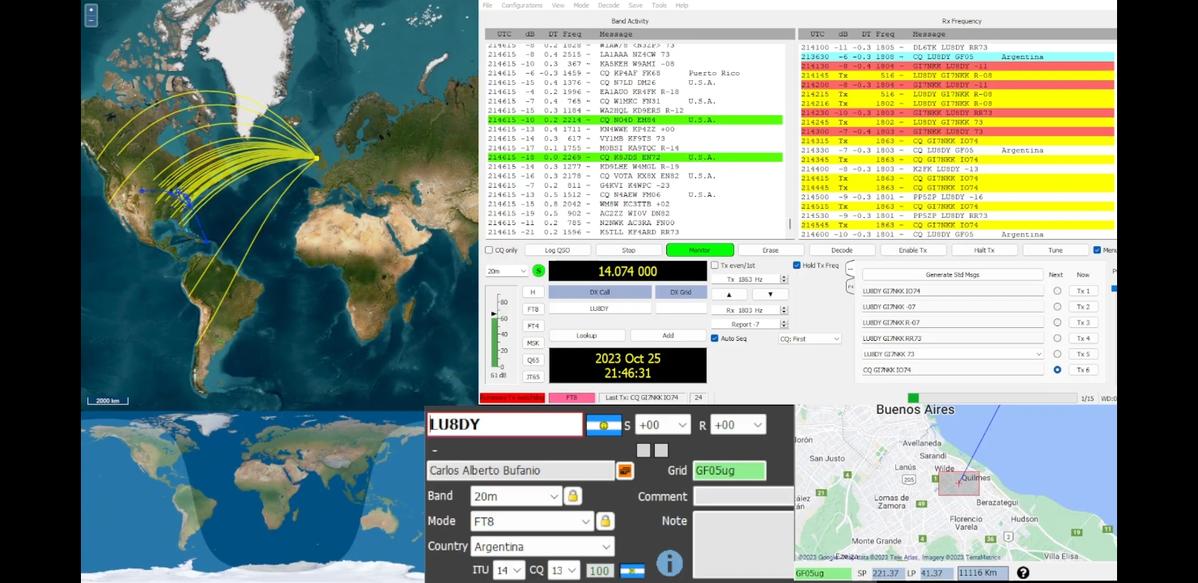Enable the CQ only checkbox
The width and height of the screenshot is (1198, 583).
(489, 250)
